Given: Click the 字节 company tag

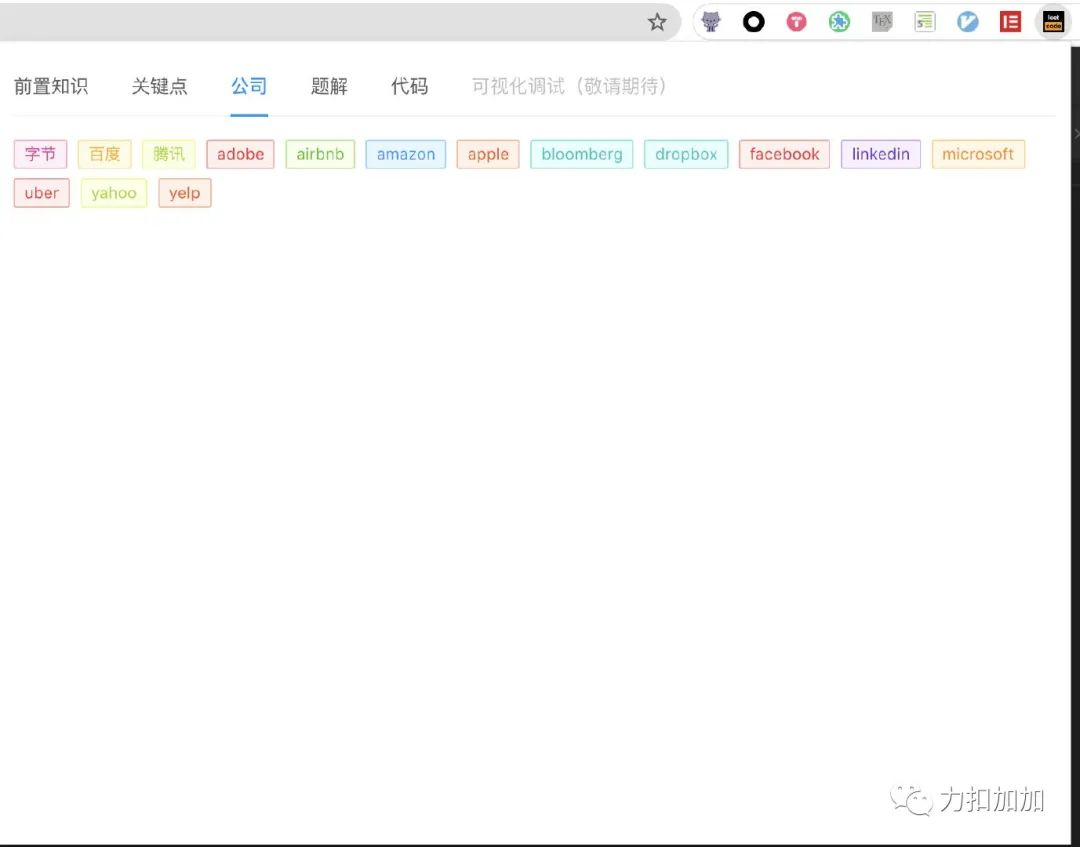Looking at the screenshot, I should 41,154.
